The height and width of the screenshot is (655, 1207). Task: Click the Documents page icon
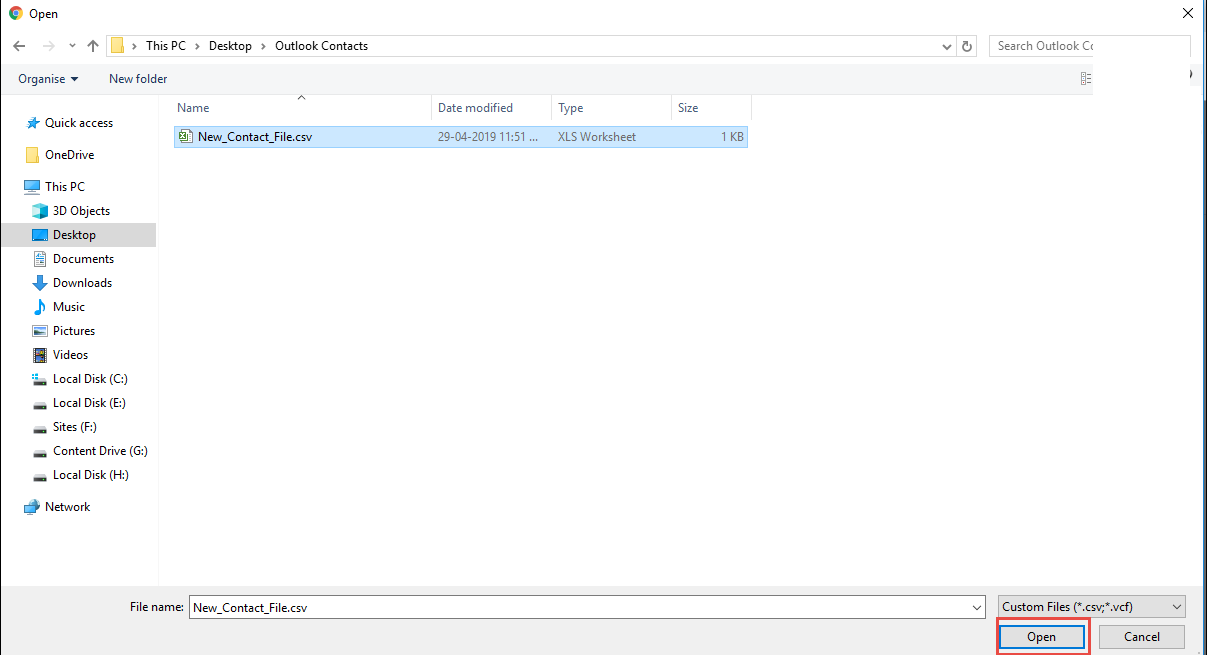point(40,259)
